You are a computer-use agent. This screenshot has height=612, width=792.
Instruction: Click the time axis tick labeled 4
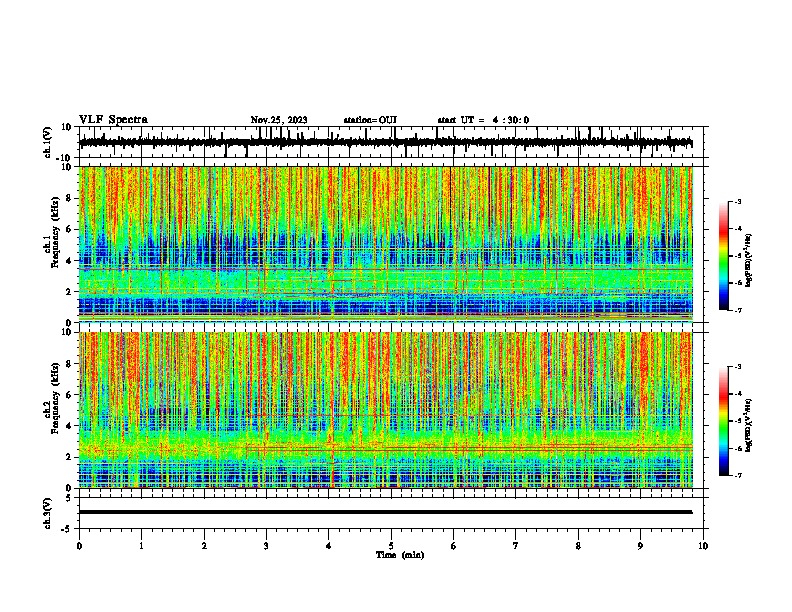(329, 546)
